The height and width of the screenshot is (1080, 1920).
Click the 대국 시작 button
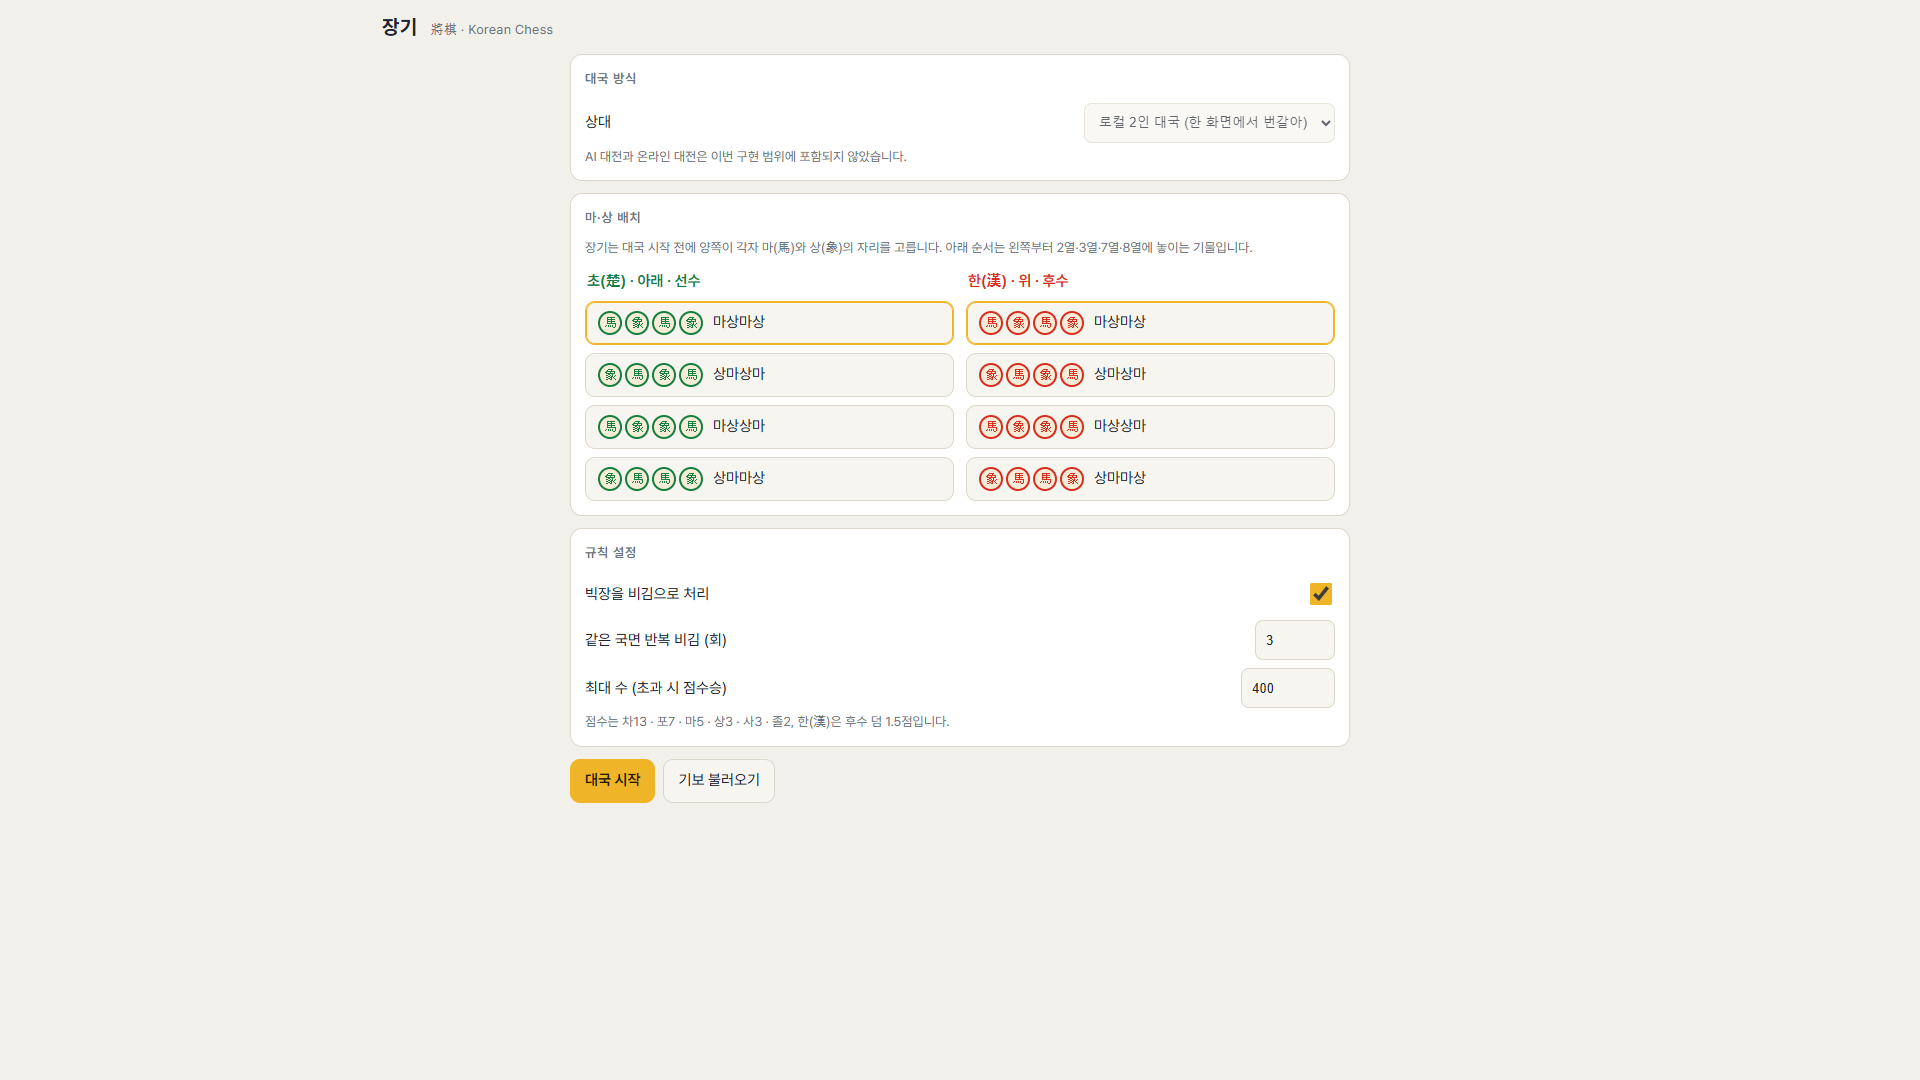[x=612, y=781]
